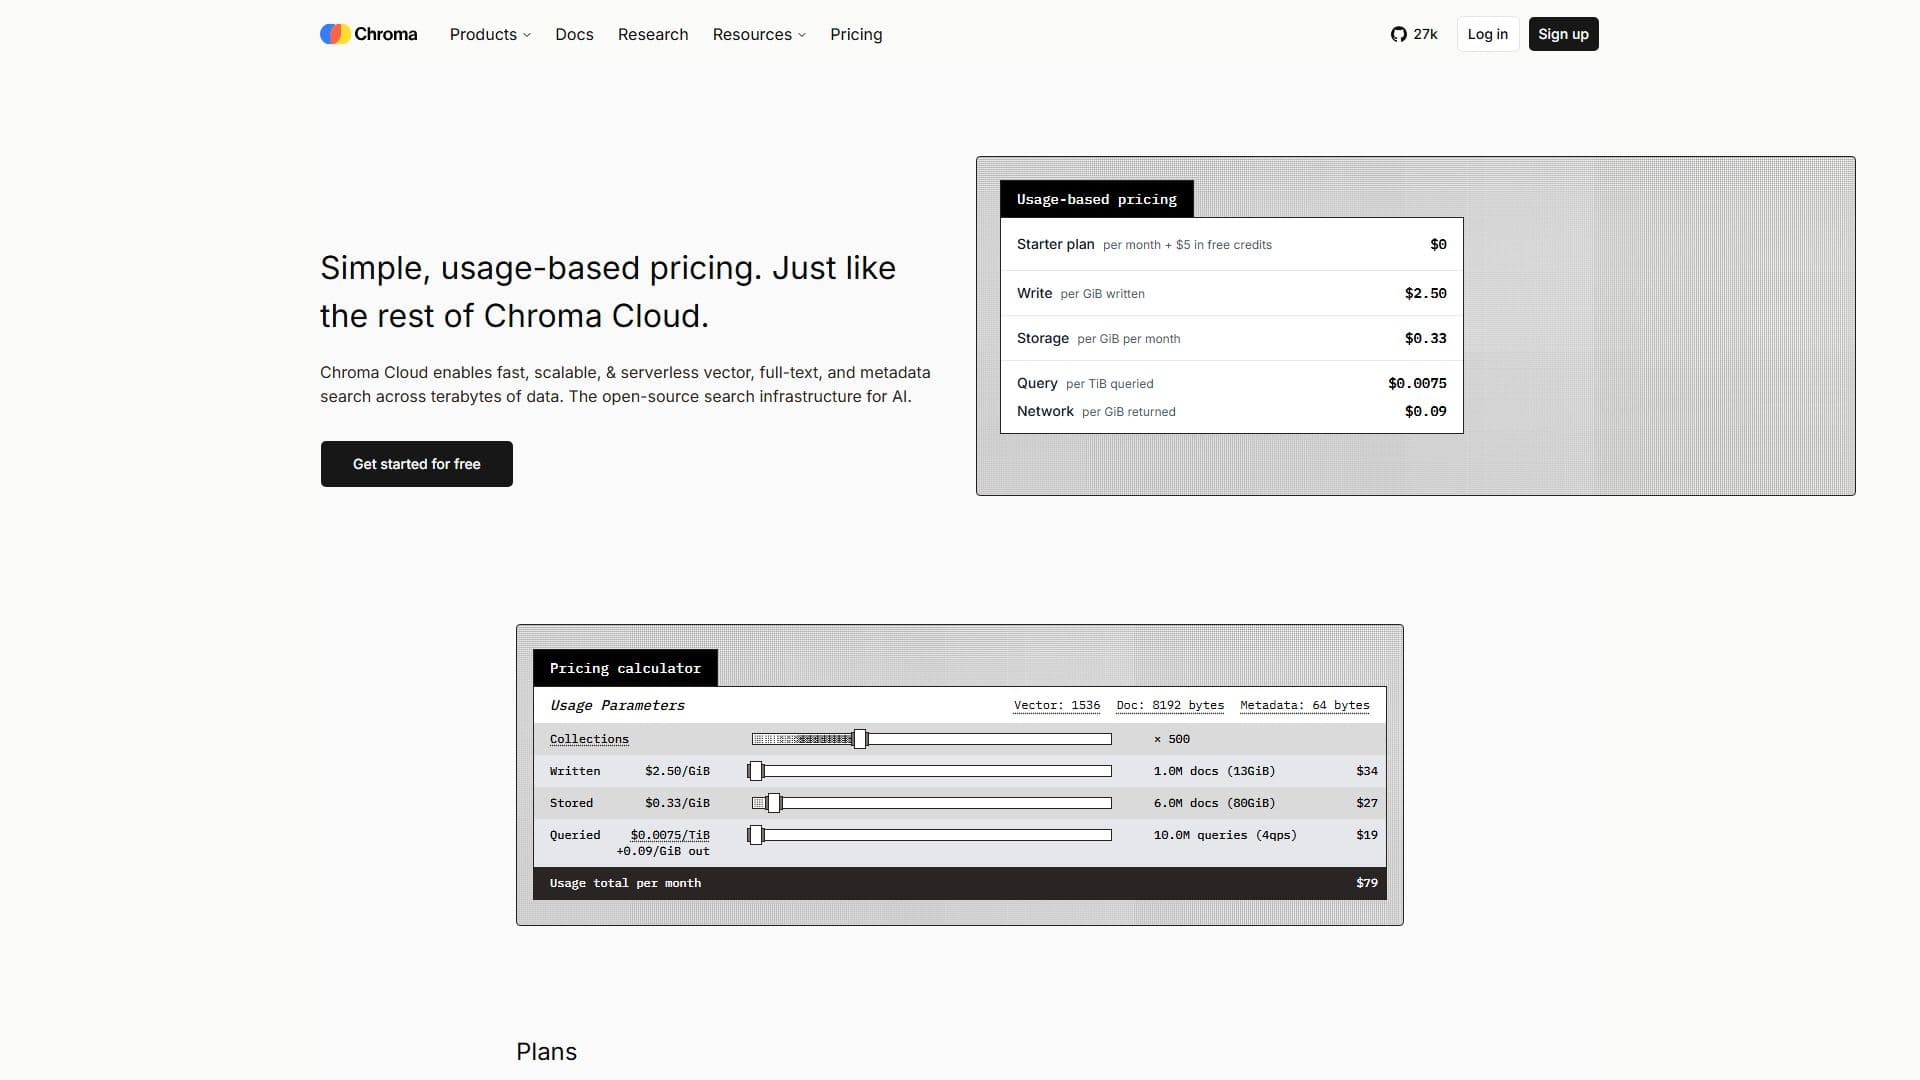Expand the Resources dropdown menu
The height and width of the screenshot is (1080, 1920).
coord(759,34)
